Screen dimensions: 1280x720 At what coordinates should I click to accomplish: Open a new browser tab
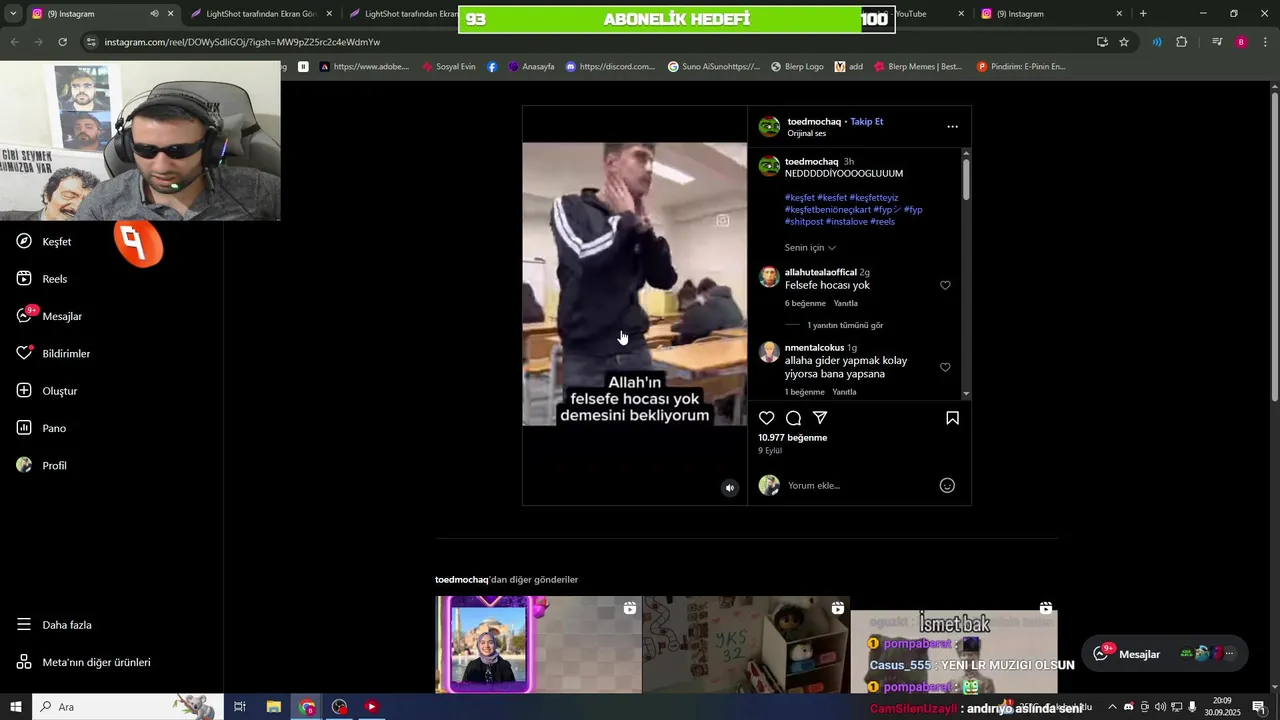1143,14
